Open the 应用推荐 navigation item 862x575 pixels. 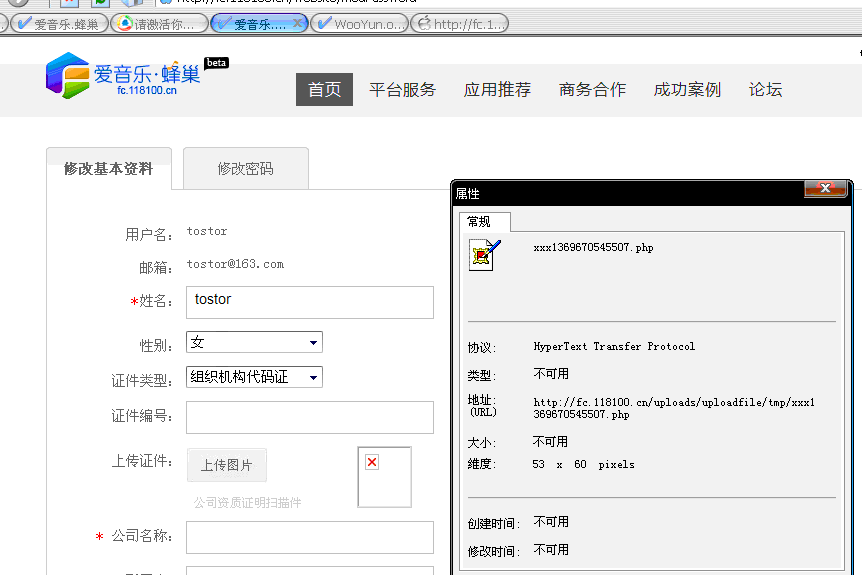click(498, 89)
